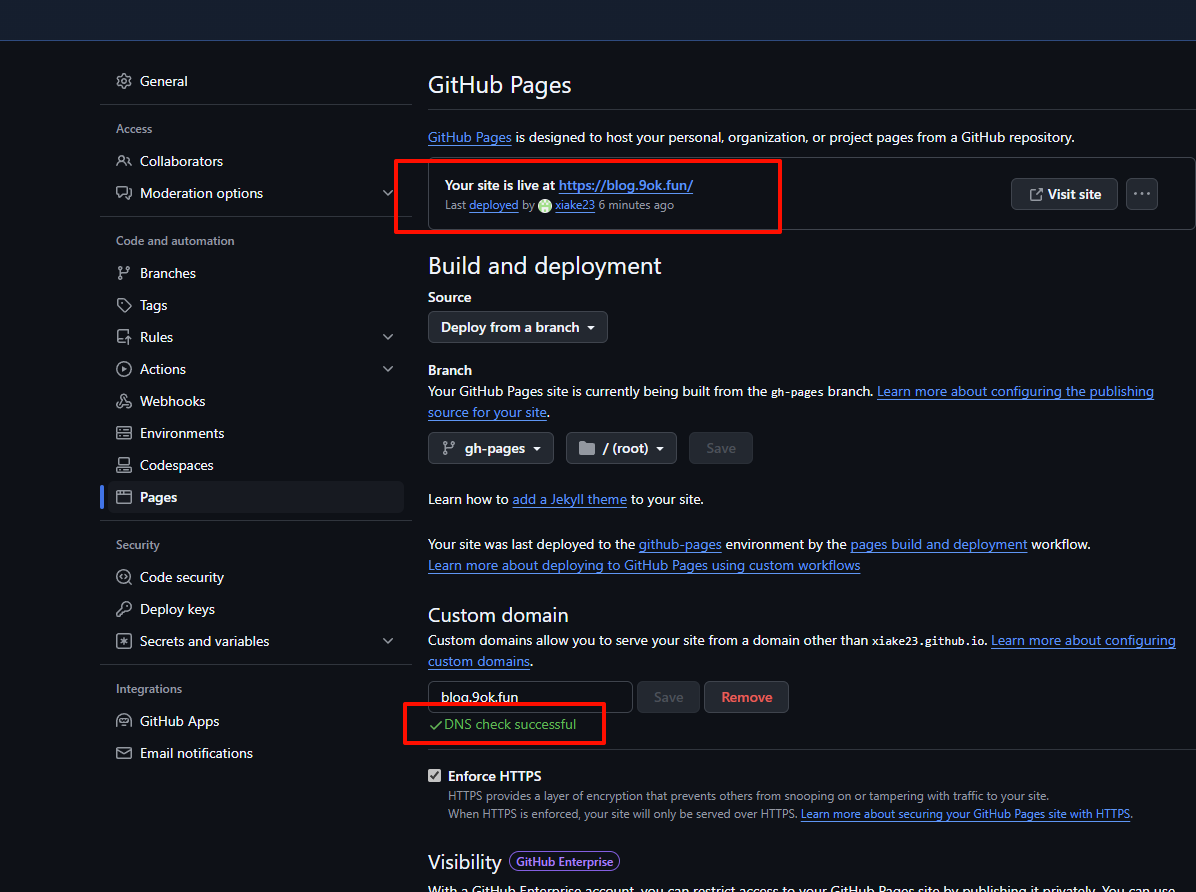
Task: Click the Secrets and variables asterisk icon
Action: (x=124, y=642)
